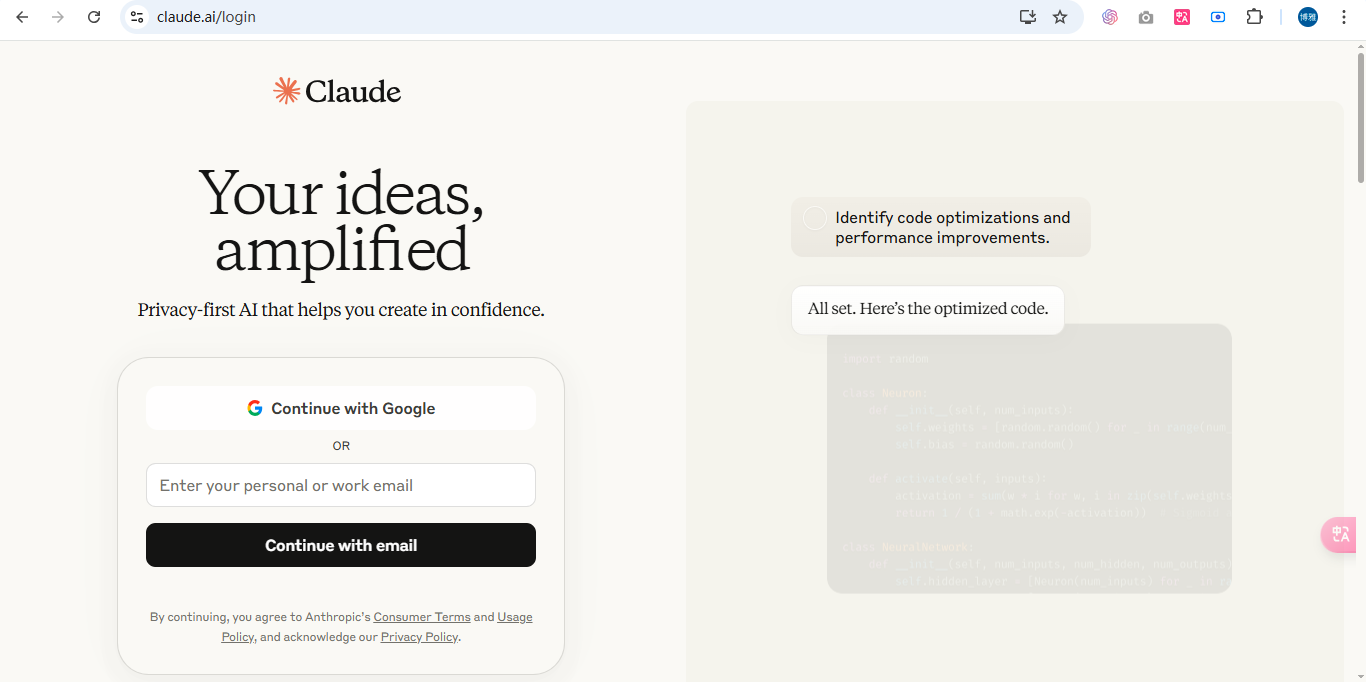Click Continue with email button
Screen dimensions: 1366x682
341,545
